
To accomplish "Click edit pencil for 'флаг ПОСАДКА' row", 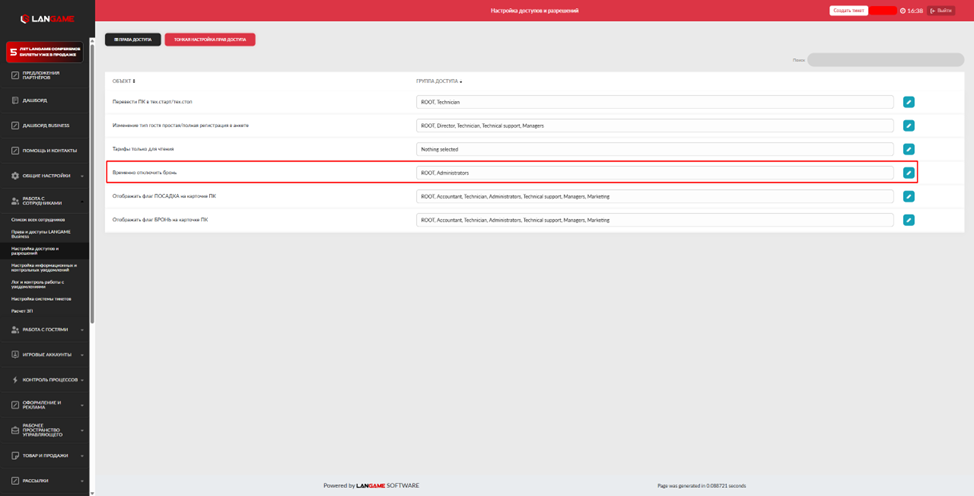I will [x=908, y=197].
